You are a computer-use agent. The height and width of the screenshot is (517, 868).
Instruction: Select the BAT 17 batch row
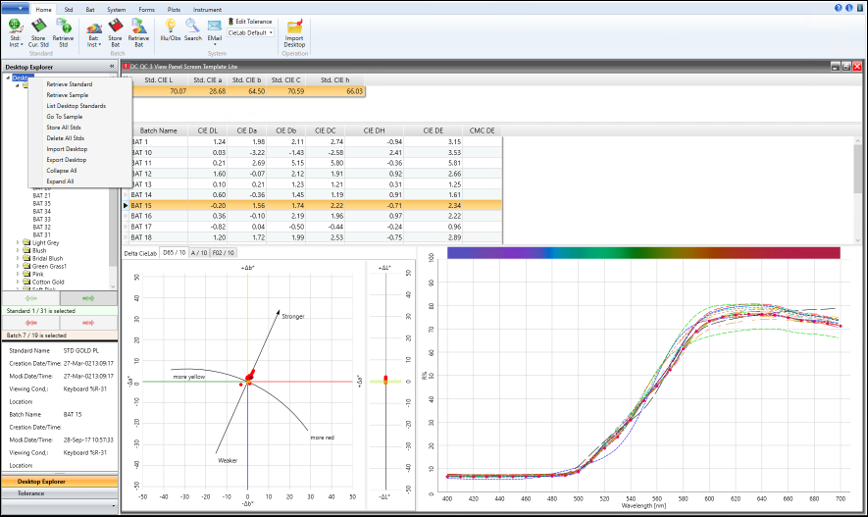313,227
